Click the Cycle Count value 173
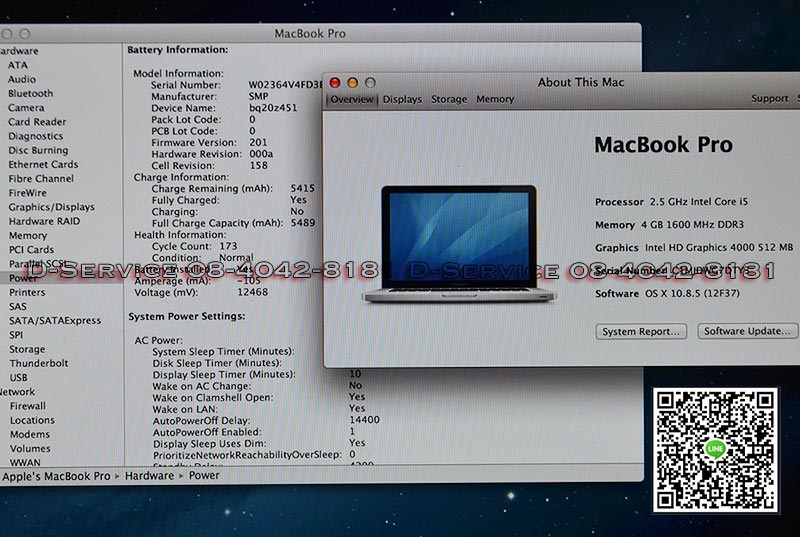 (228, 246)
